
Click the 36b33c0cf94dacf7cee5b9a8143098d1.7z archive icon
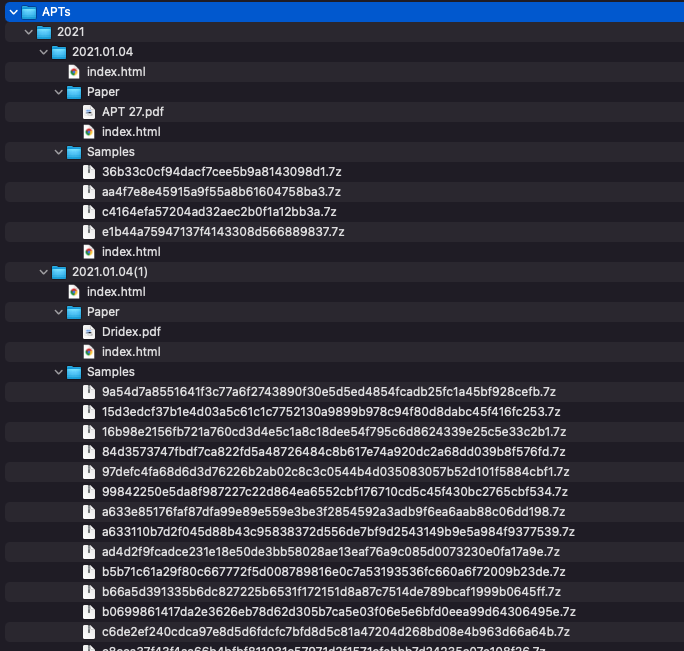coord(89,172)
